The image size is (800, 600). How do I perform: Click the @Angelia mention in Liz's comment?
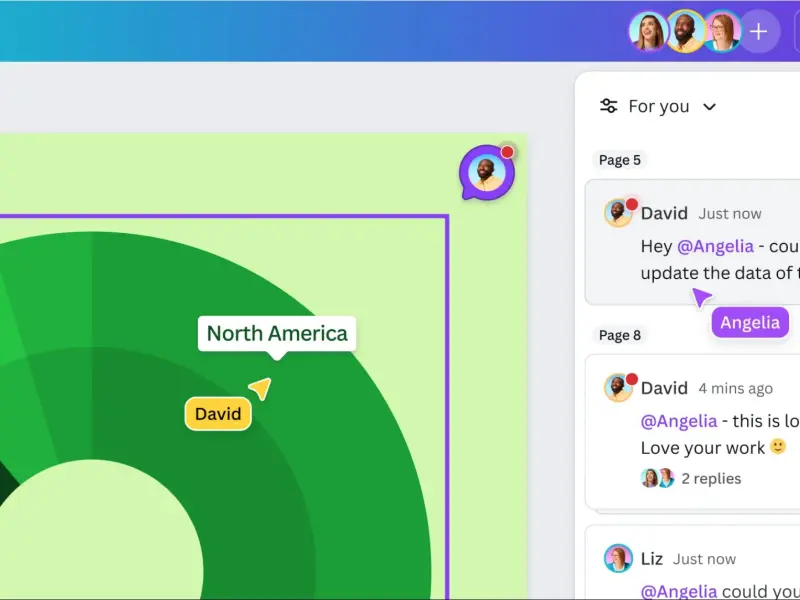[x=679, y=591]
